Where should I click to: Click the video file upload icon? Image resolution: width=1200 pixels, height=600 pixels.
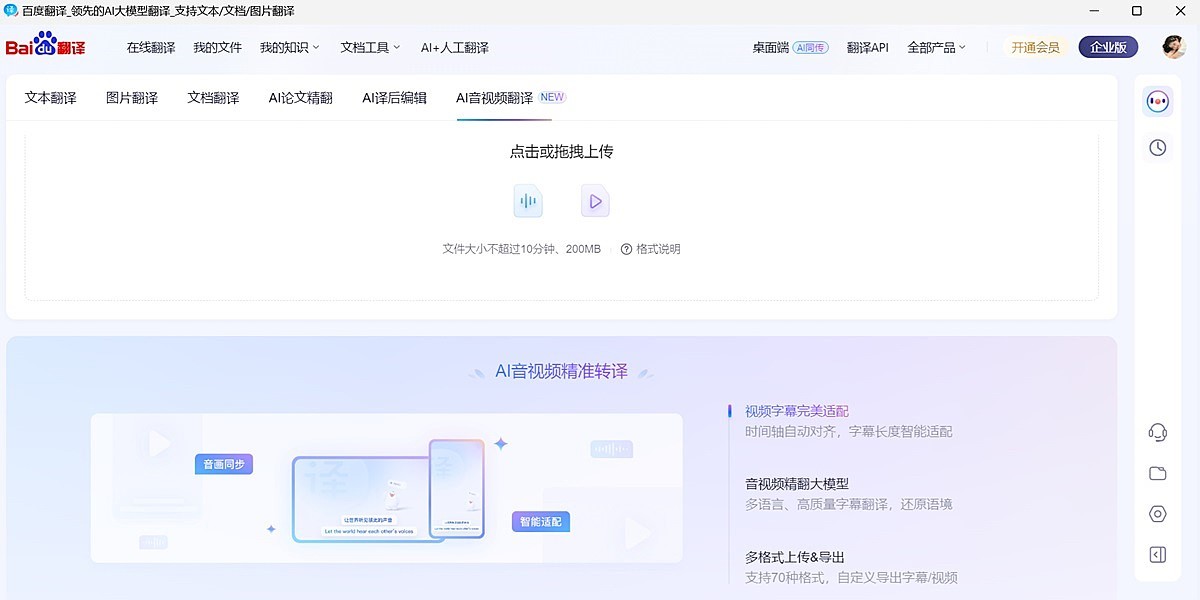coord(594,200)
